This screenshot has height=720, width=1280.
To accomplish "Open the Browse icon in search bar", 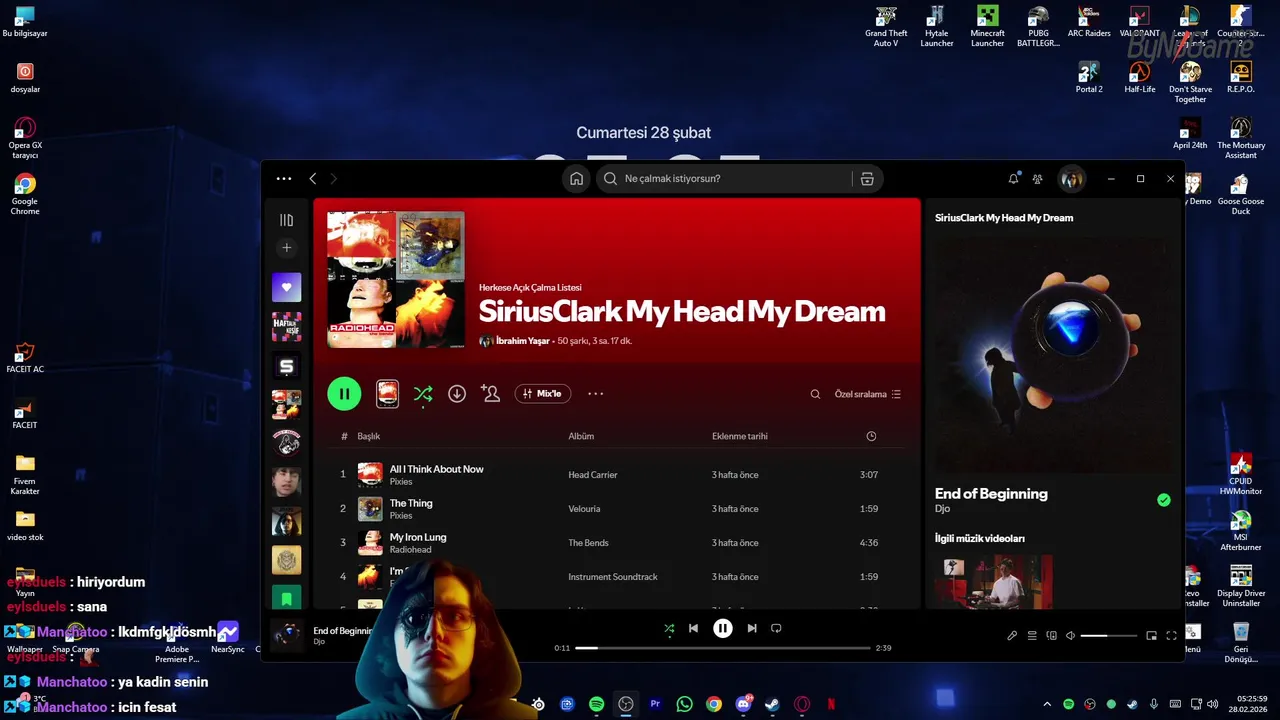I will click(x=867, y=179).
